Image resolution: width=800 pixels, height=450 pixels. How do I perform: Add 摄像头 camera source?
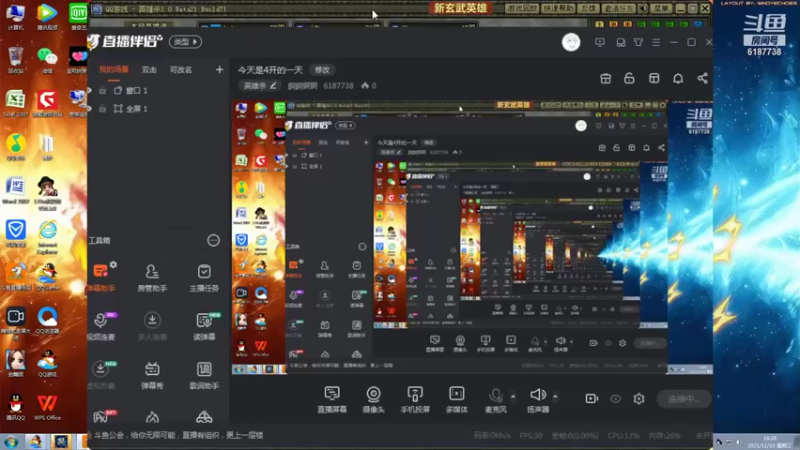(x=373, y=399)
